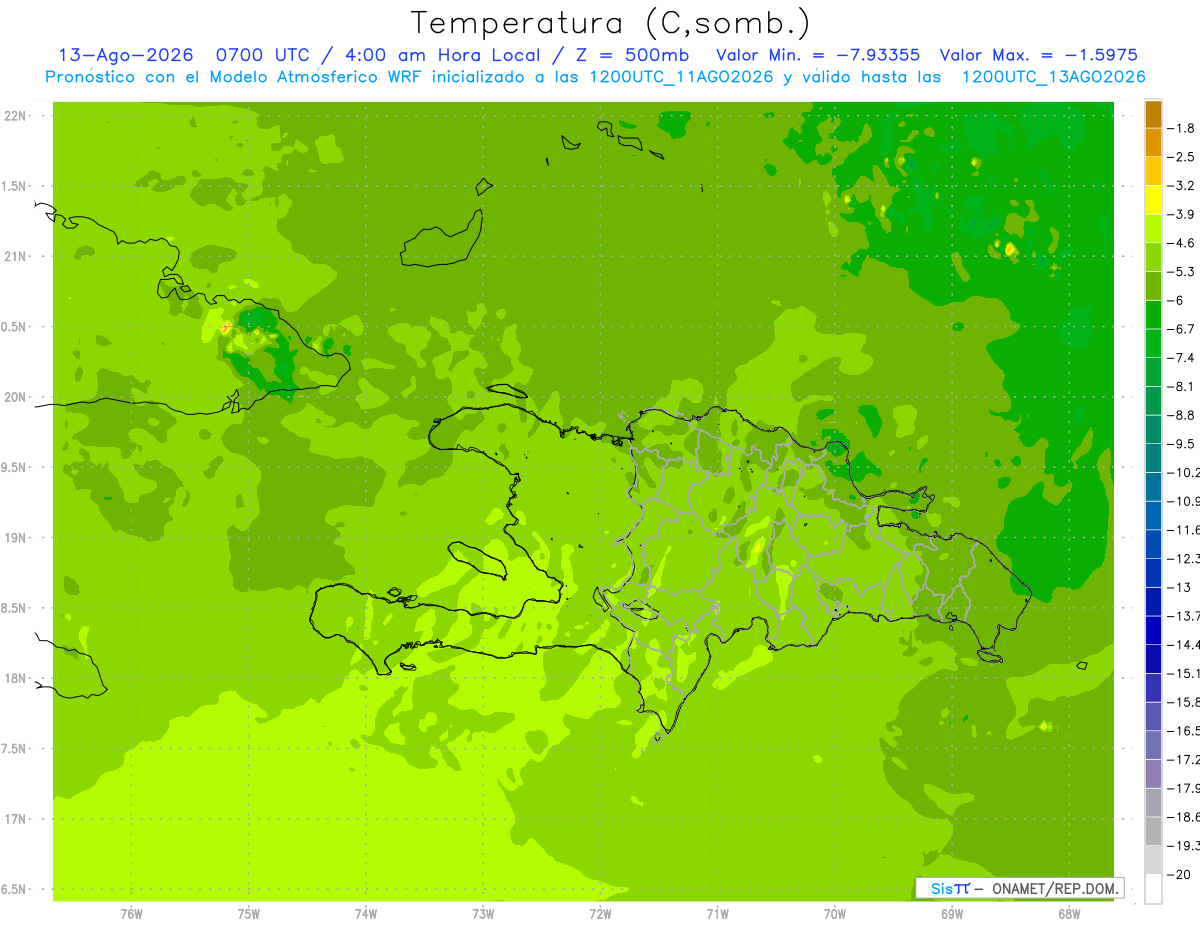Click the '-12.3' colorbar value

pos(1185,558)
